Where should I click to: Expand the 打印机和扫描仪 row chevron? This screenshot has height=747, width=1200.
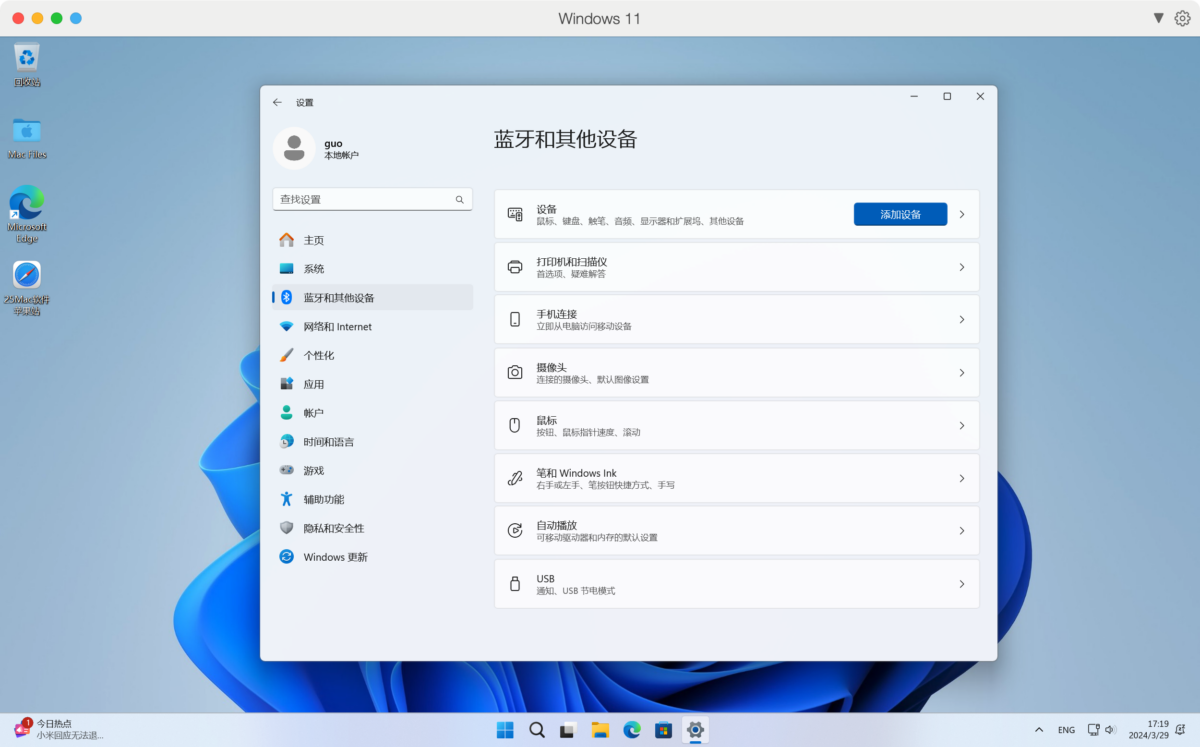962,267
